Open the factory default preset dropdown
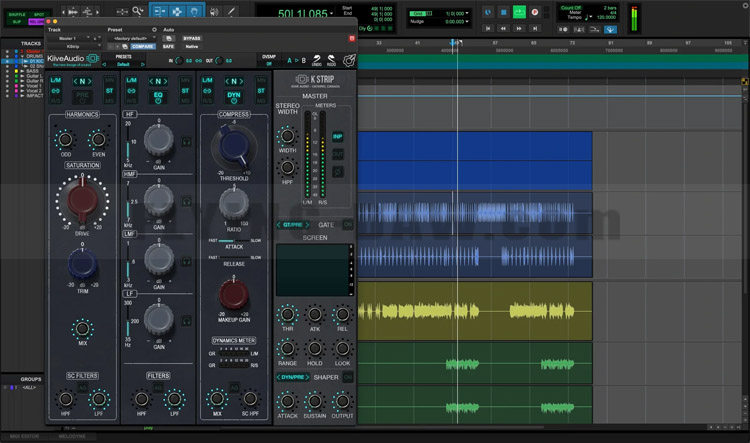 [128, 38]
